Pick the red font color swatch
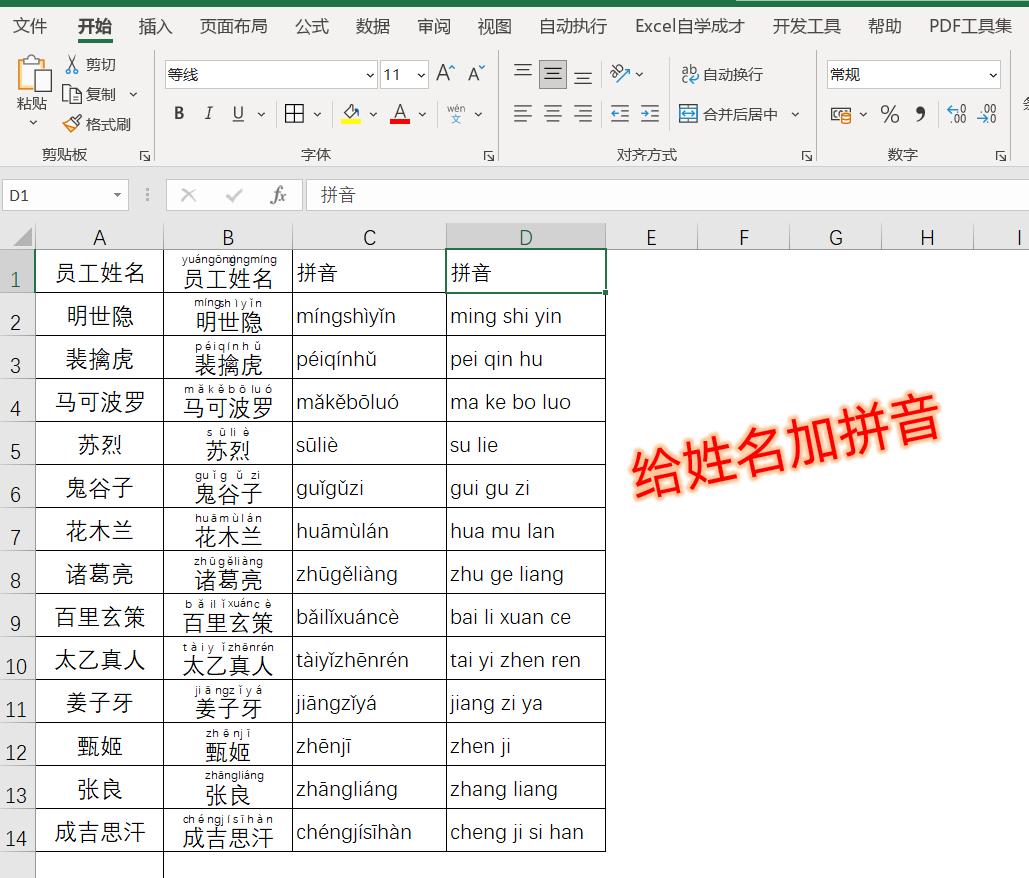The width and height of the screenshot is (1029, 878). [x=398, y=121]
